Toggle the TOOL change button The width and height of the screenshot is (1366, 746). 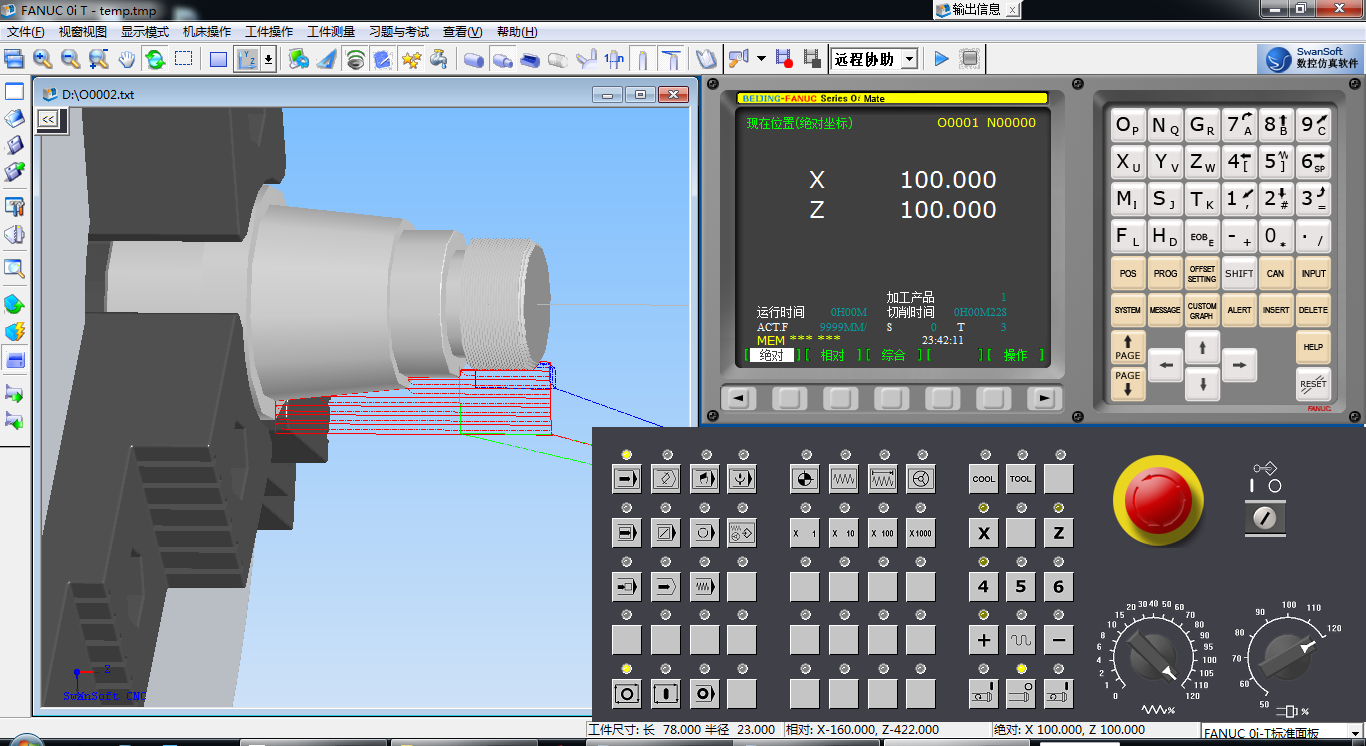pyautogui.click(x=1021, y=479)
